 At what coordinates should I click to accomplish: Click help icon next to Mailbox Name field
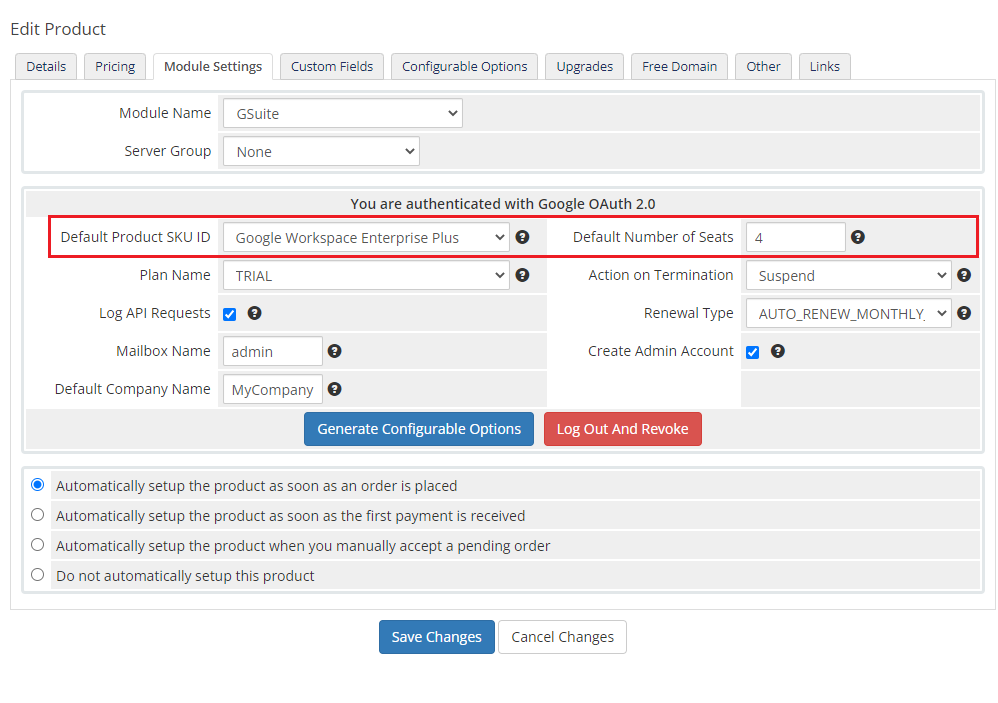(x=335, y=351)
